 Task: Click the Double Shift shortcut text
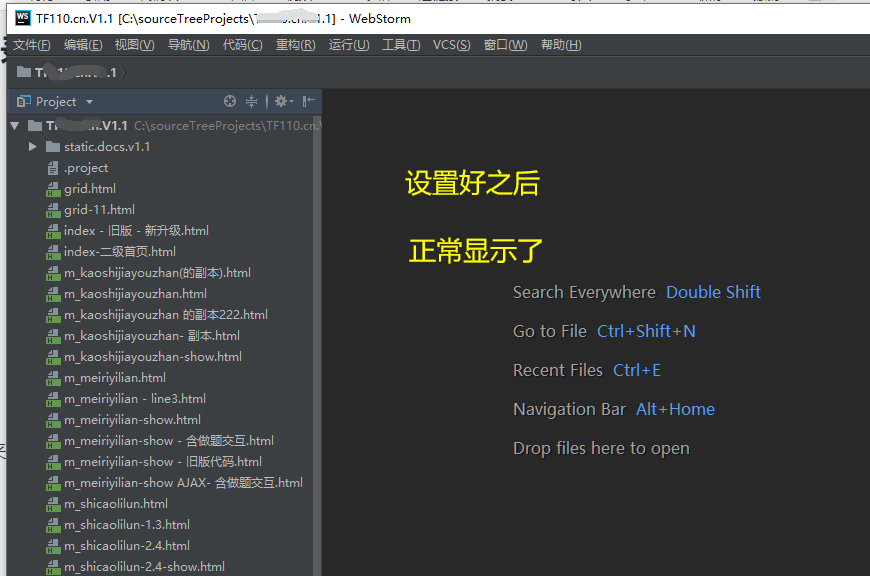point(713,292)
